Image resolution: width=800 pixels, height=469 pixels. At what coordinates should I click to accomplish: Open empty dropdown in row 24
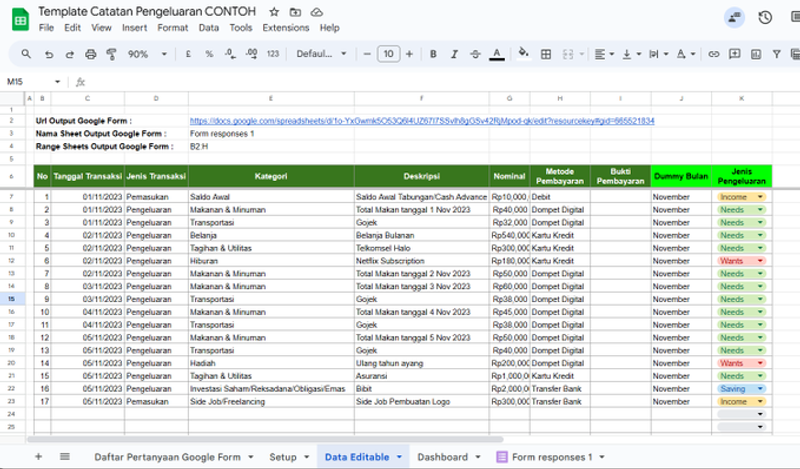click(760, 414)
